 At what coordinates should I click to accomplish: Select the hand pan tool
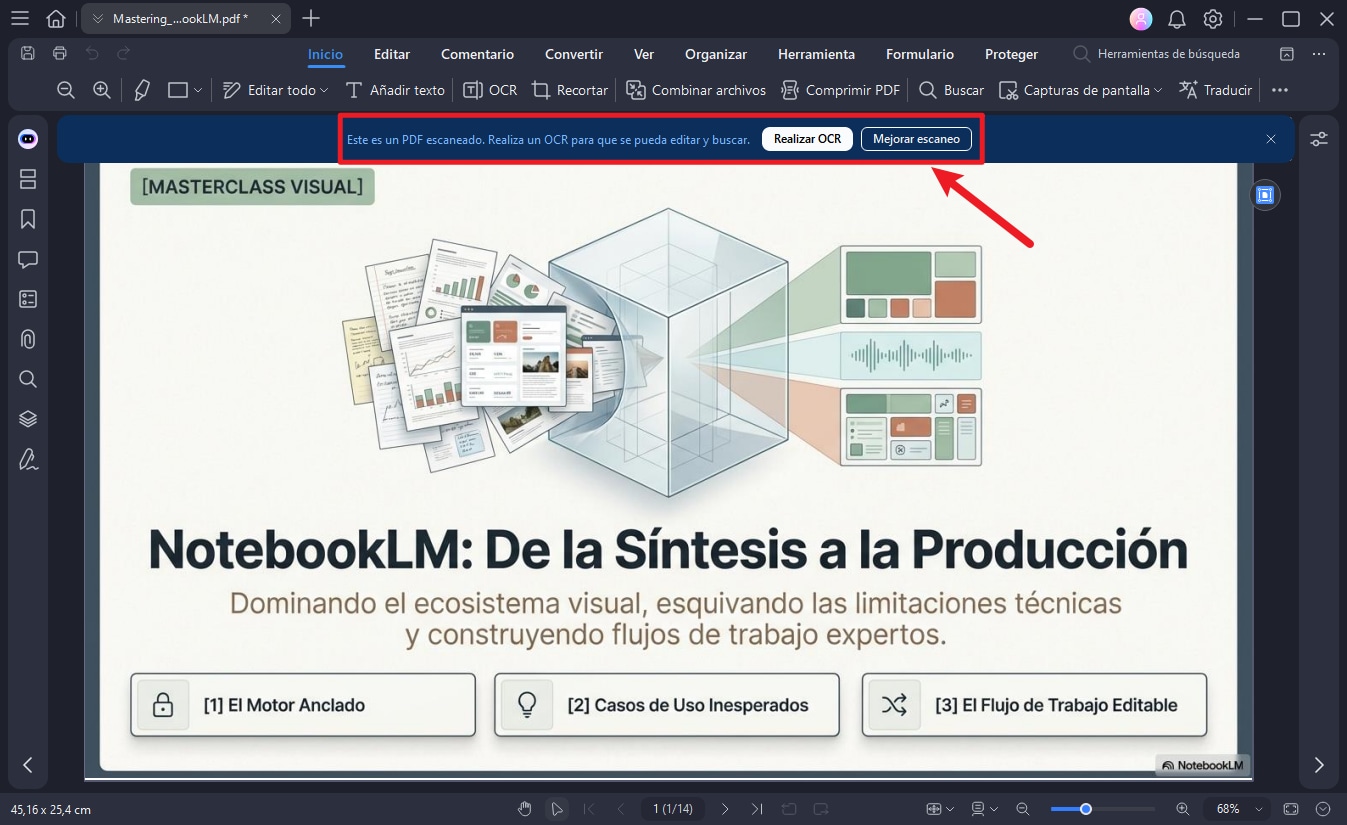coord(525,808)
